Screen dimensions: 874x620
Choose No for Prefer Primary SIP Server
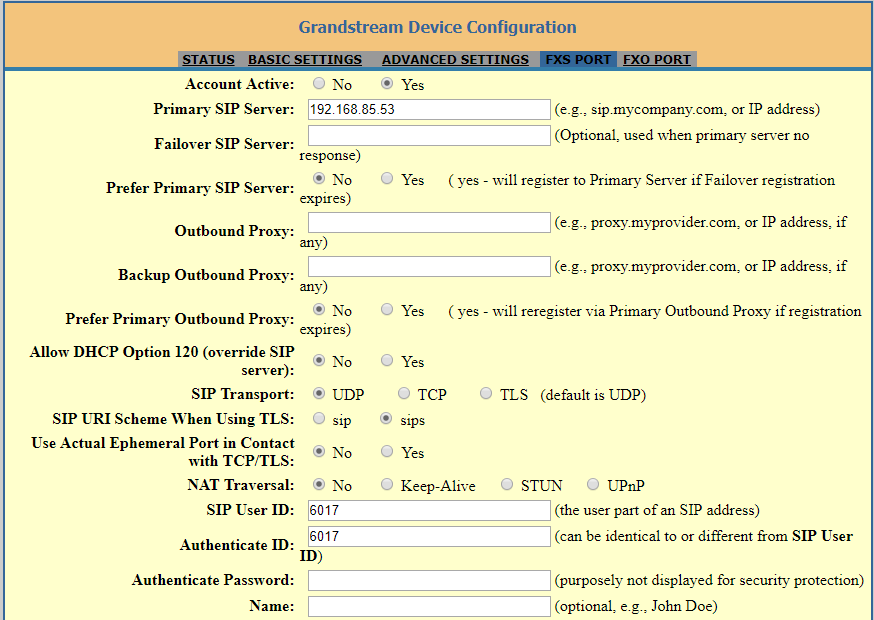319,178
